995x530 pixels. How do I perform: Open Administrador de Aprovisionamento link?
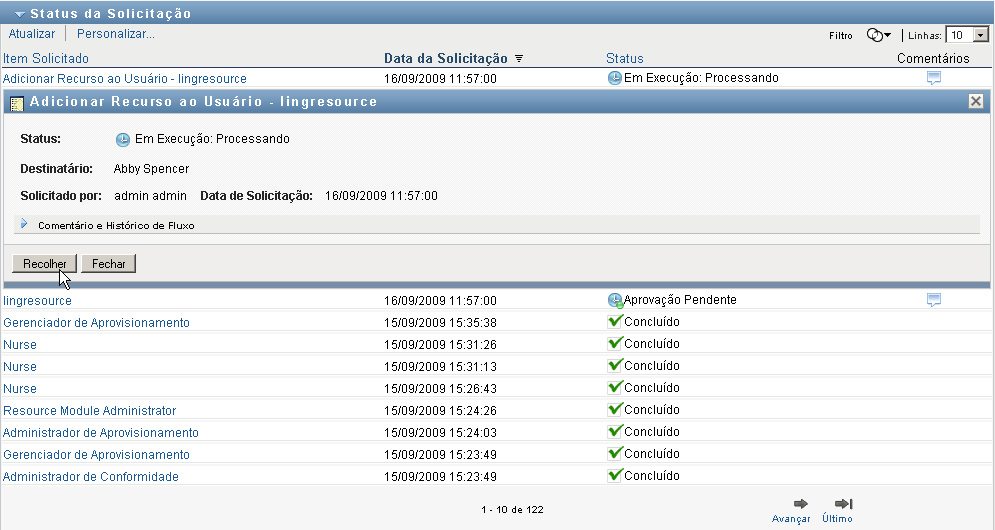click(x=101, y=433)
